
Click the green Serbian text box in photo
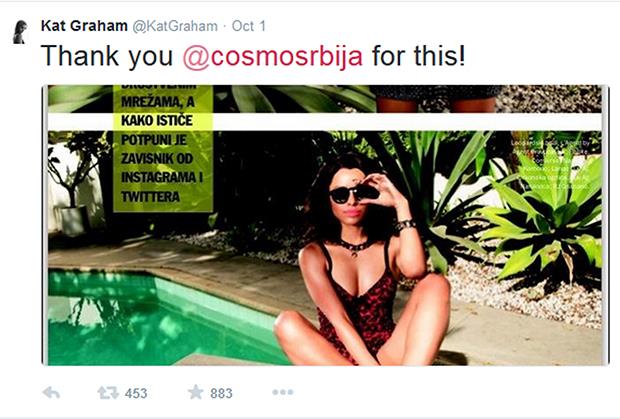163,149
